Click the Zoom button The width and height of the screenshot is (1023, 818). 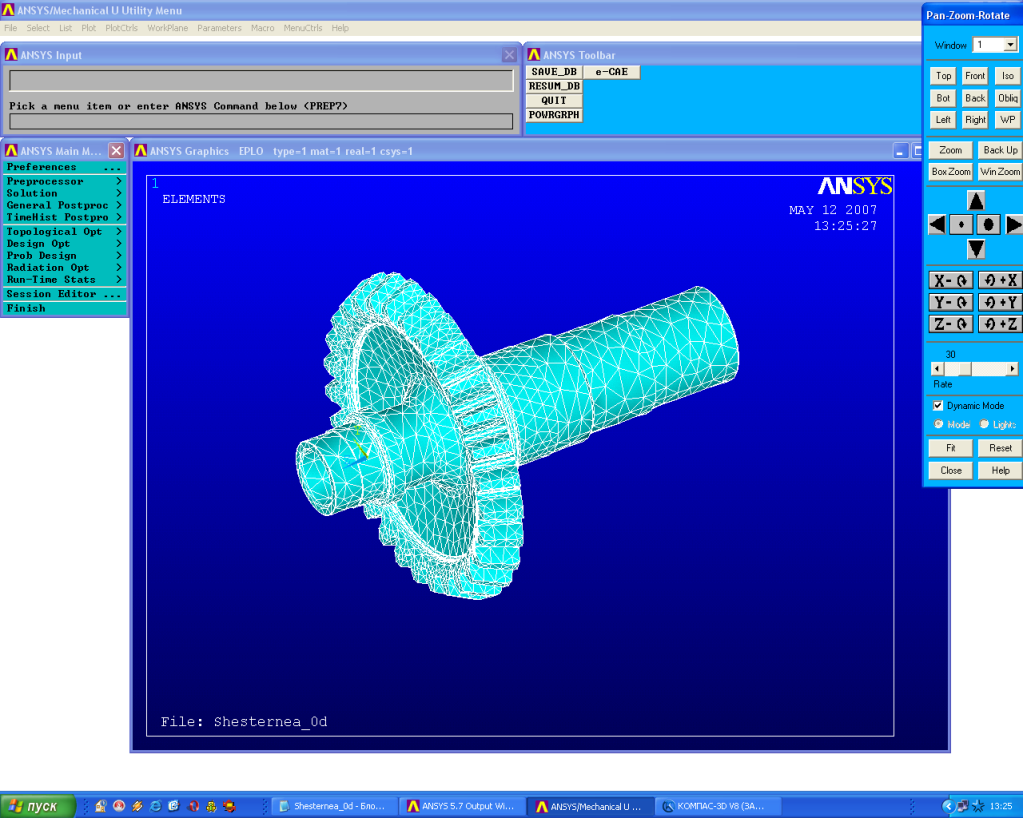tap(951, 150)
